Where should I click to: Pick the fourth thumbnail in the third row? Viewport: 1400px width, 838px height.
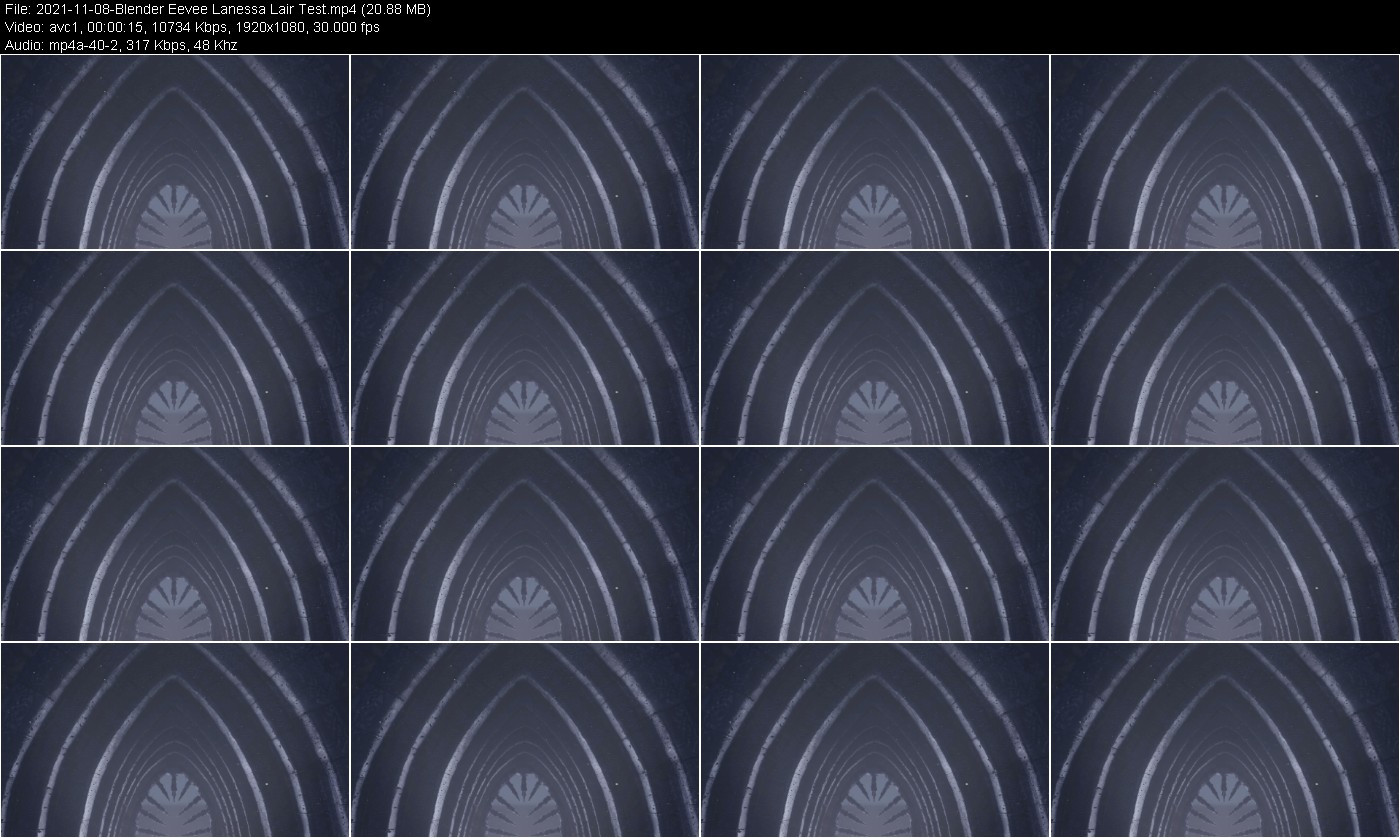tap(1225, 543)
